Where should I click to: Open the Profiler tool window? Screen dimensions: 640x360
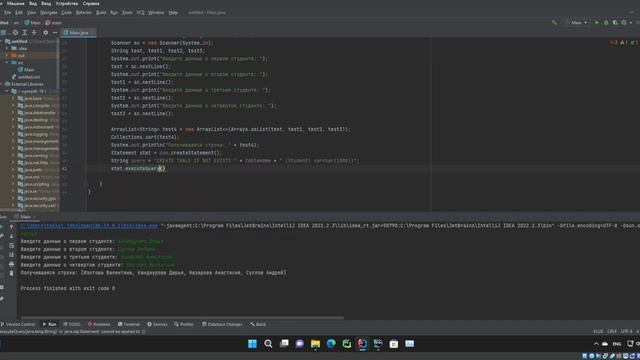coord(184,324)
